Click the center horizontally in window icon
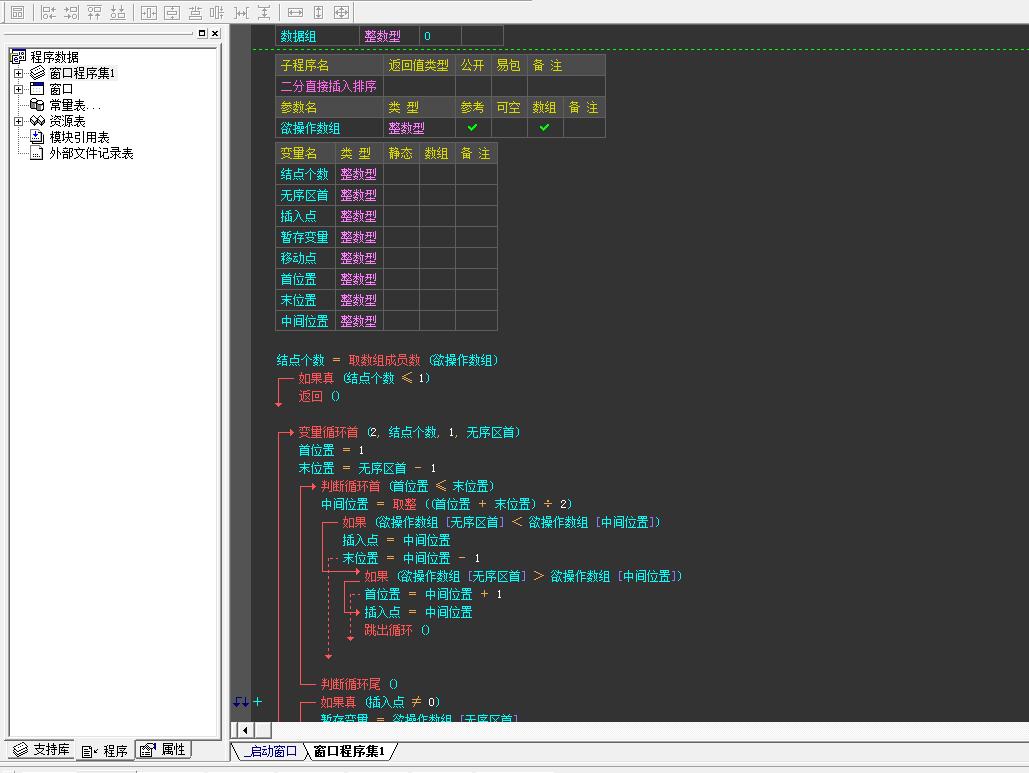 (149, 12)
